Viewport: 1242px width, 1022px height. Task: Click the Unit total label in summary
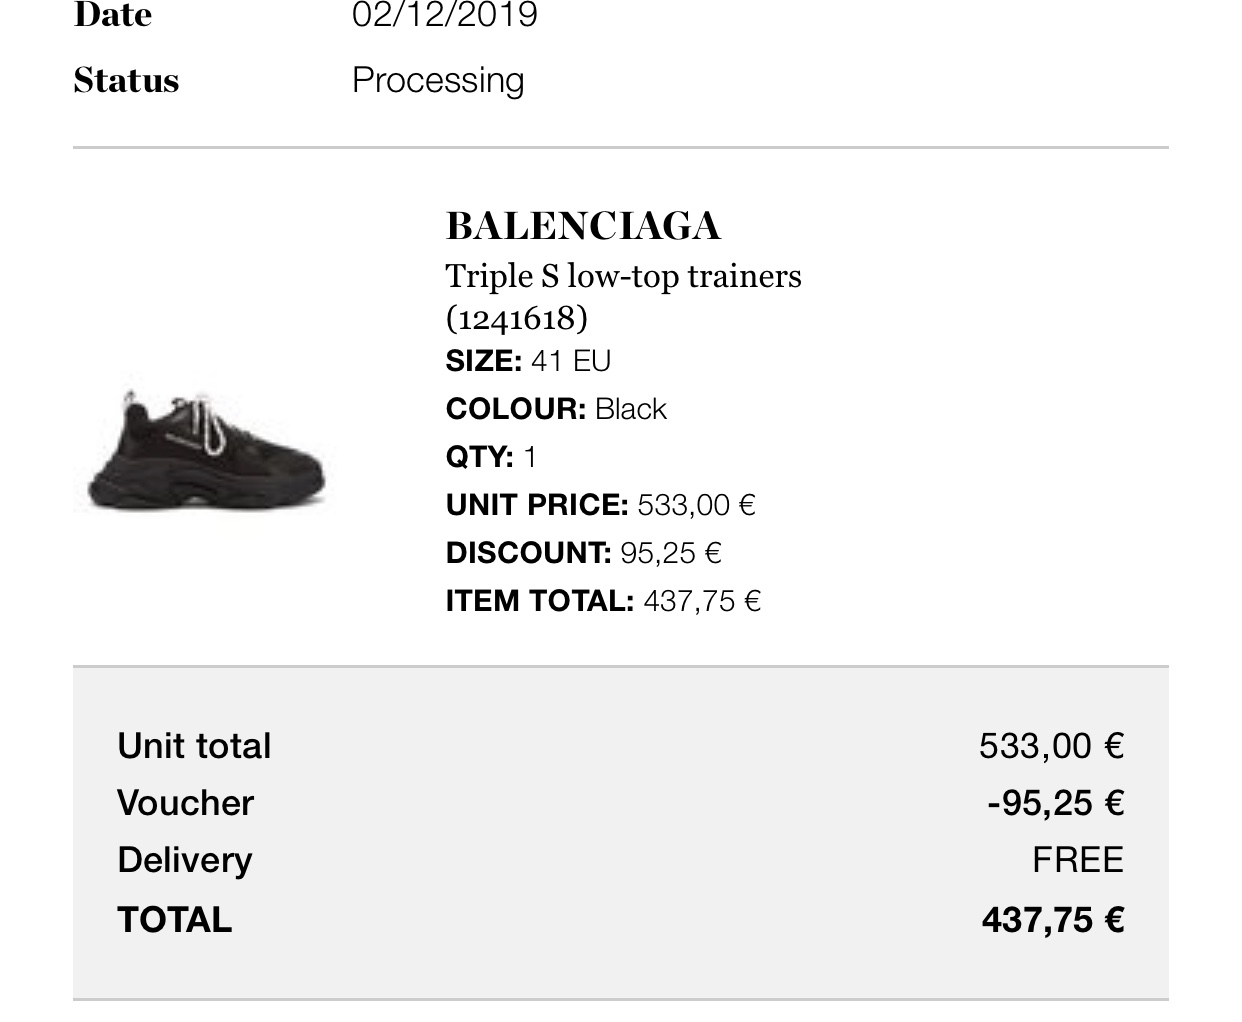(194, 746)
